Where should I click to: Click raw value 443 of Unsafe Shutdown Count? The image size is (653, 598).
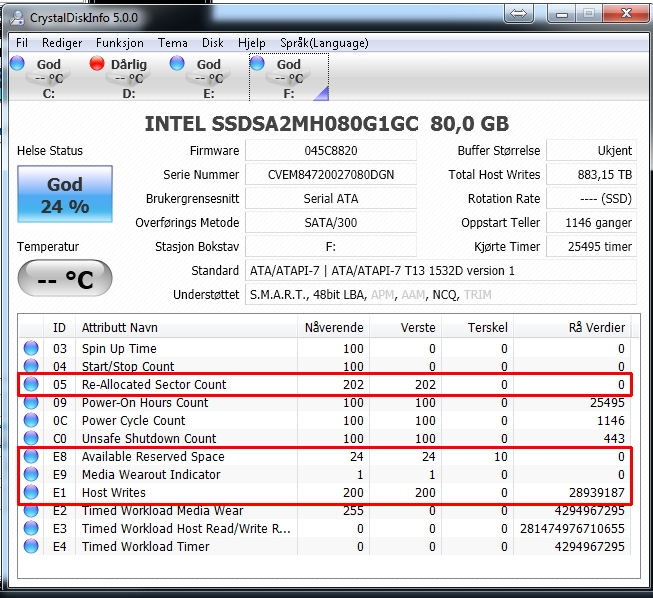click(614, 438)
